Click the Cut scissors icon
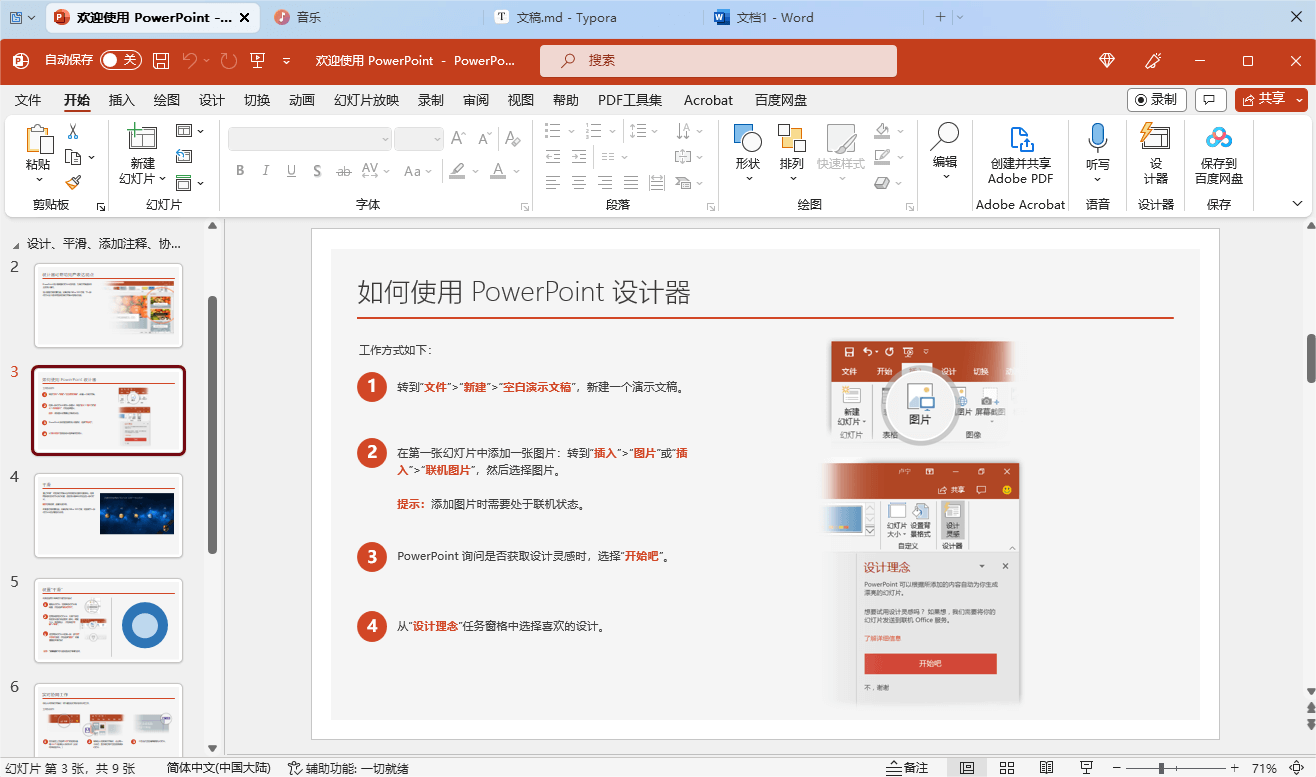This screenshot has height=777, width=1316. (73, 132)
